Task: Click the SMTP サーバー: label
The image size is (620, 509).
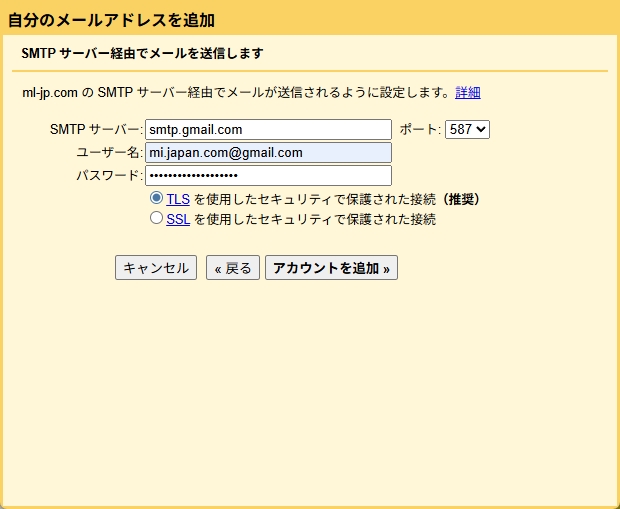Action: pos(96,129)
